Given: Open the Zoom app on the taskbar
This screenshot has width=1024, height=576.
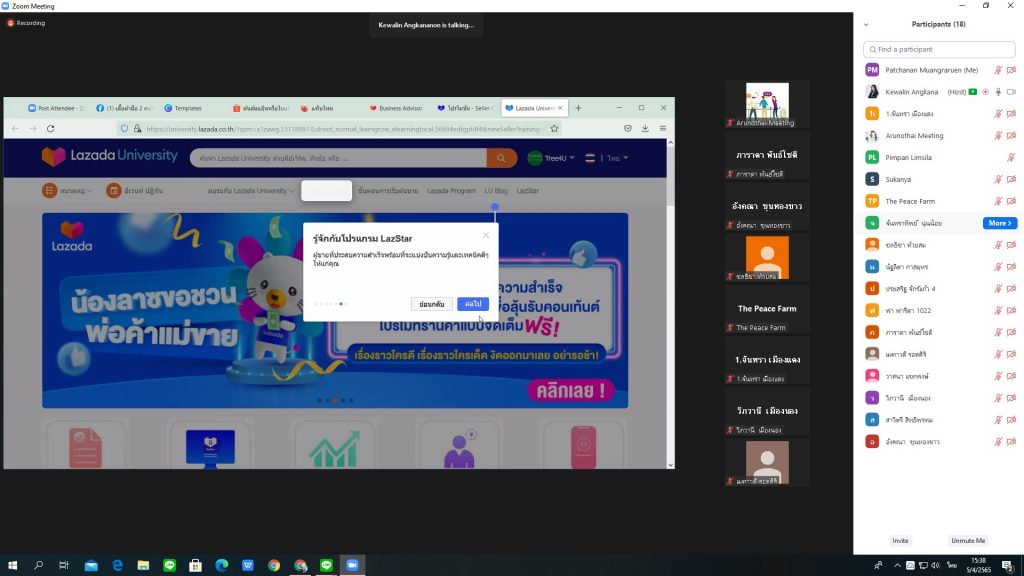Looking at the screenshot, I should [x=352, y=566].
